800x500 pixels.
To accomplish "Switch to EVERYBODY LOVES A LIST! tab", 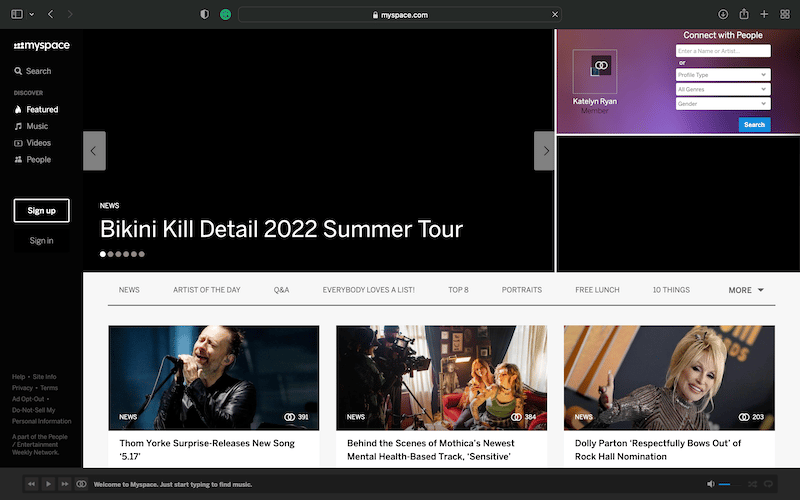I will coord(368,290).
